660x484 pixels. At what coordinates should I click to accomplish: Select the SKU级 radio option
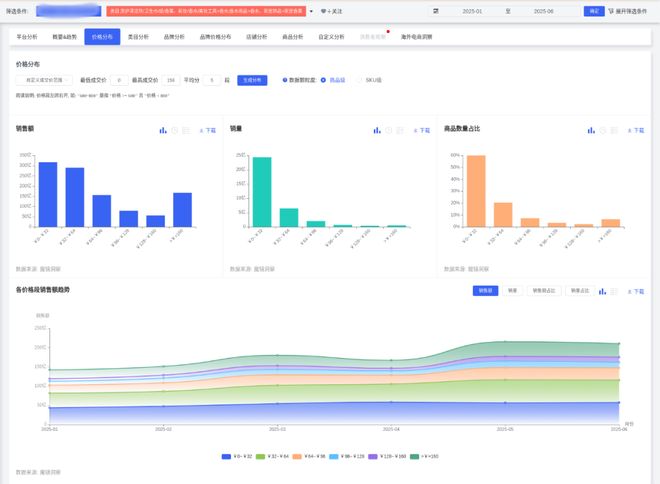[x=360, y=79]
